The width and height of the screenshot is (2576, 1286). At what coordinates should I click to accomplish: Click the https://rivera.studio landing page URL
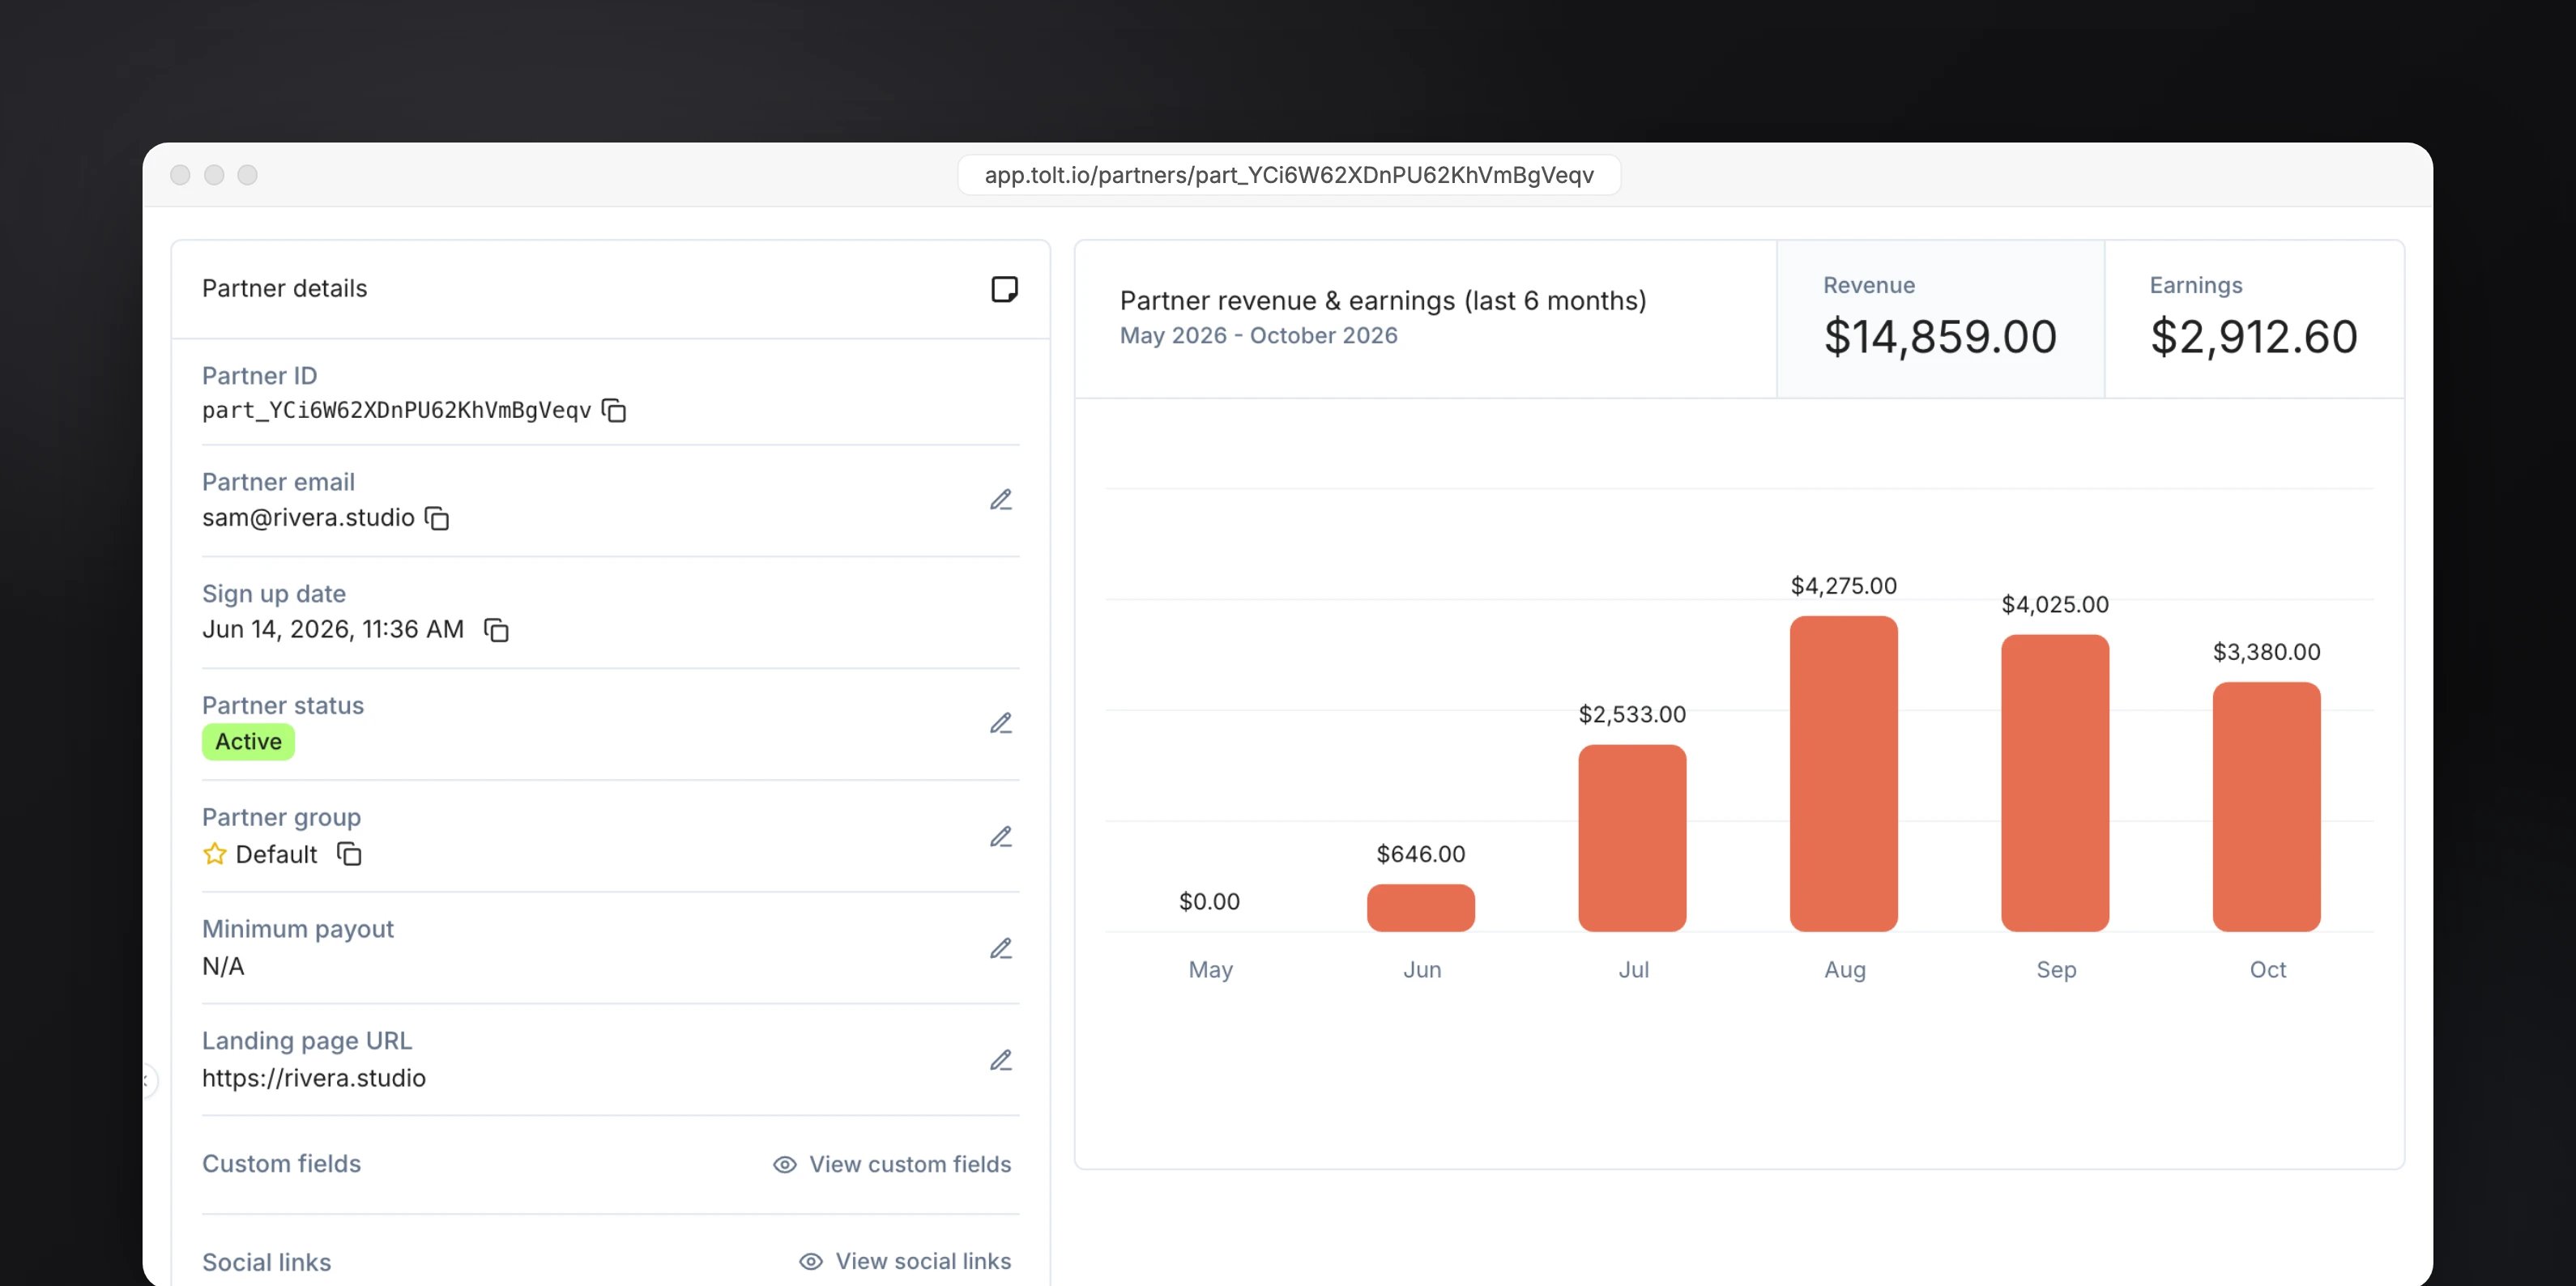[314, 1078]
